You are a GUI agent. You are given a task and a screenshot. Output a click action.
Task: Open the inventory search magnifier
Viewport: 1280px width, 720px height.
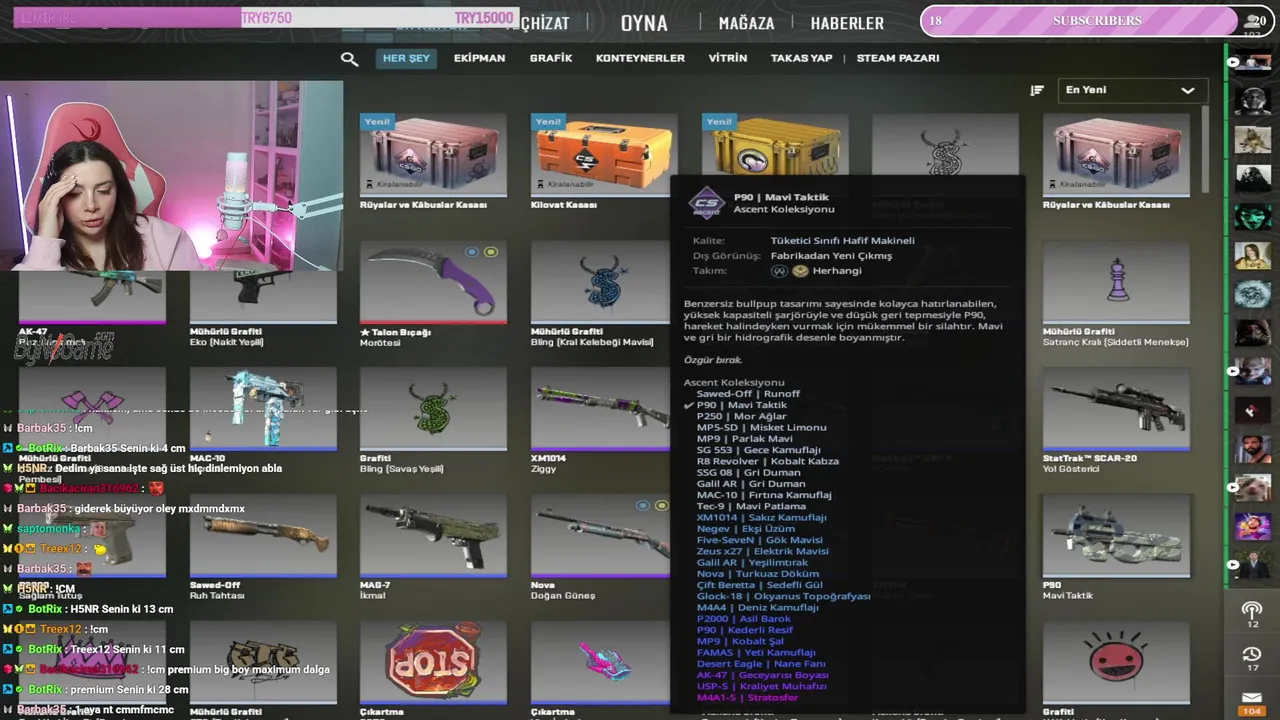coord(349,59)
